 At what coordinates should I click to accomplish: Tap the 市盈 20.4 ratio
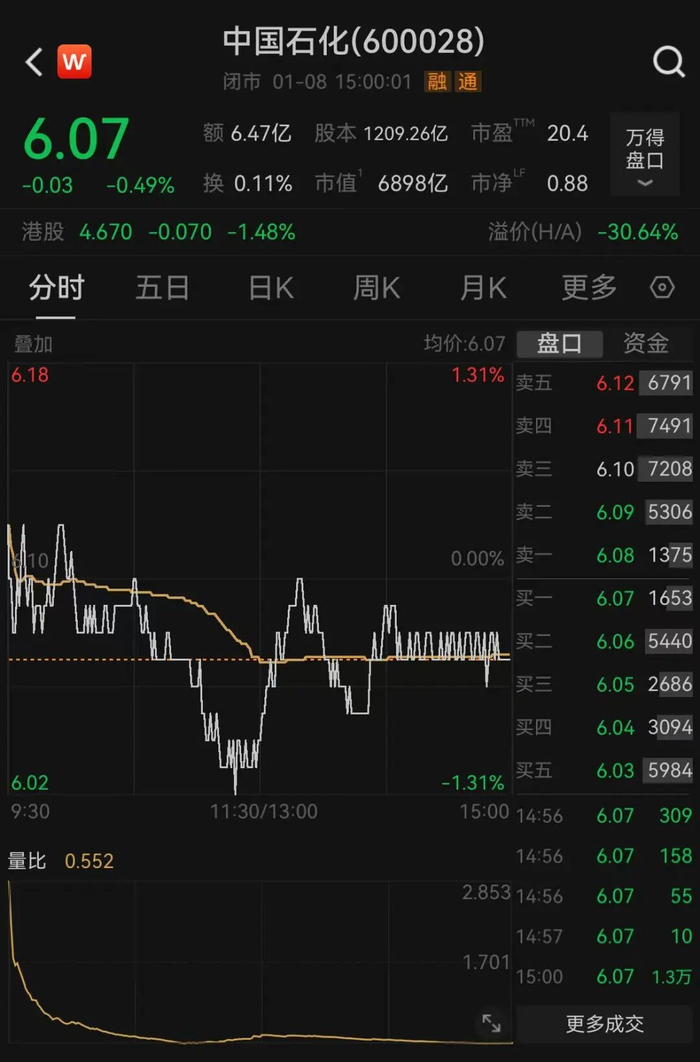click(529, 132)
